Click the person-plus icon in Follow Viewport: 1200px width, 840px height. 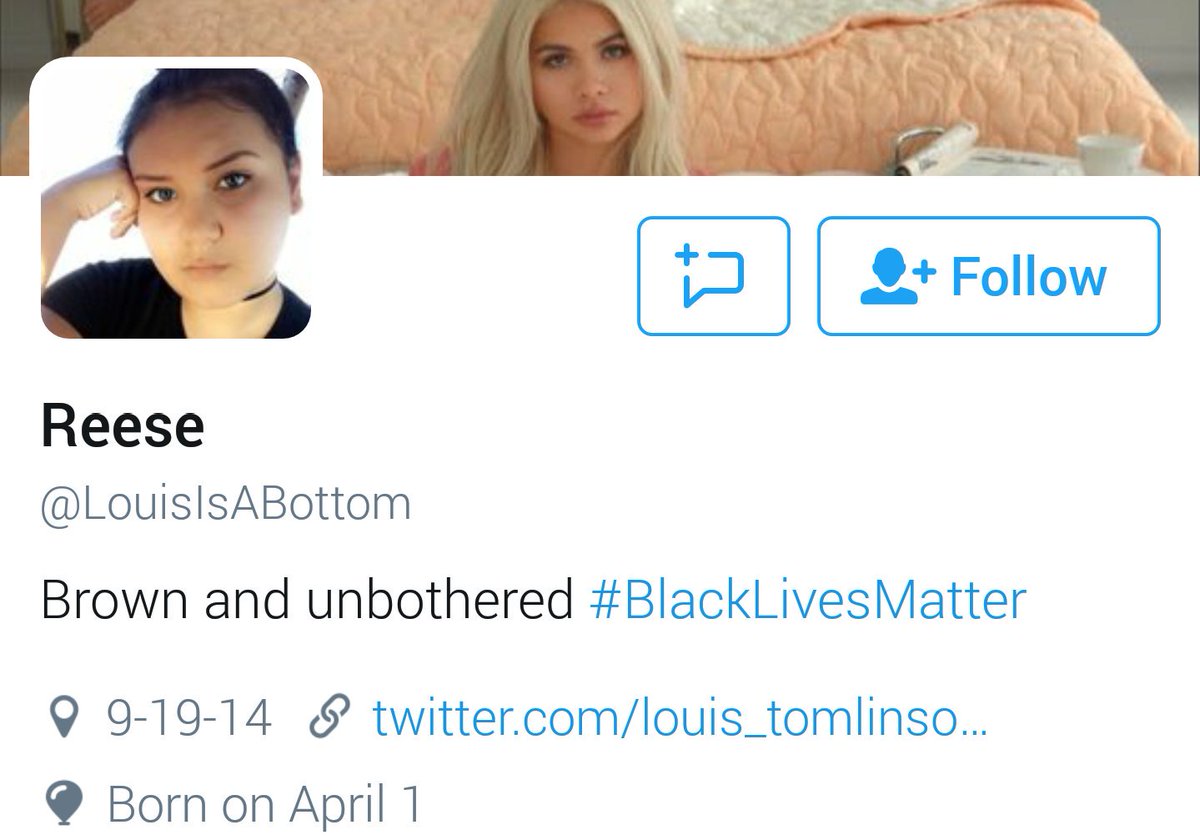[897, 277]
